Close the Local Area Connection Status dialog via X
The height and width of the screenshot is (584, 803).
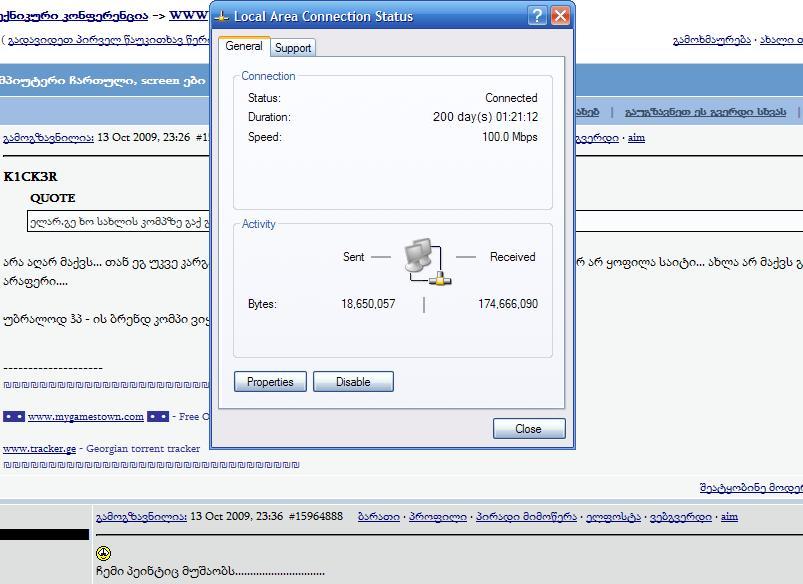pos(560,16)
